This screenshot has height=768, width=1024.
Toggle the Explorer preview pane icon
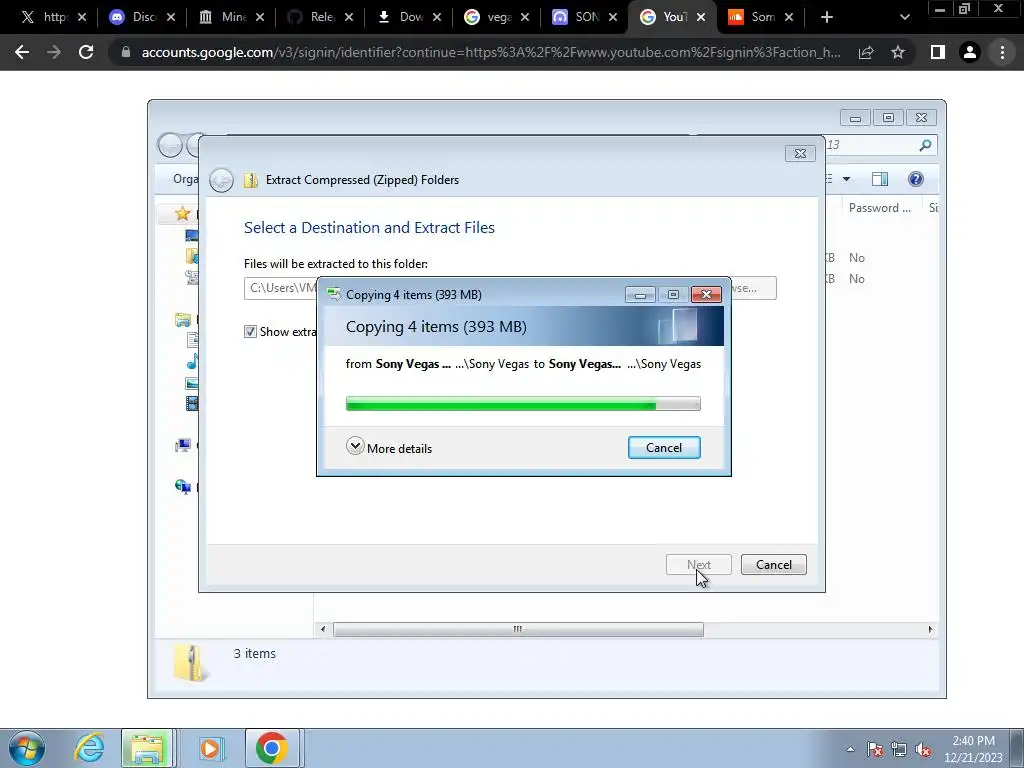click(x=880, y=179)
